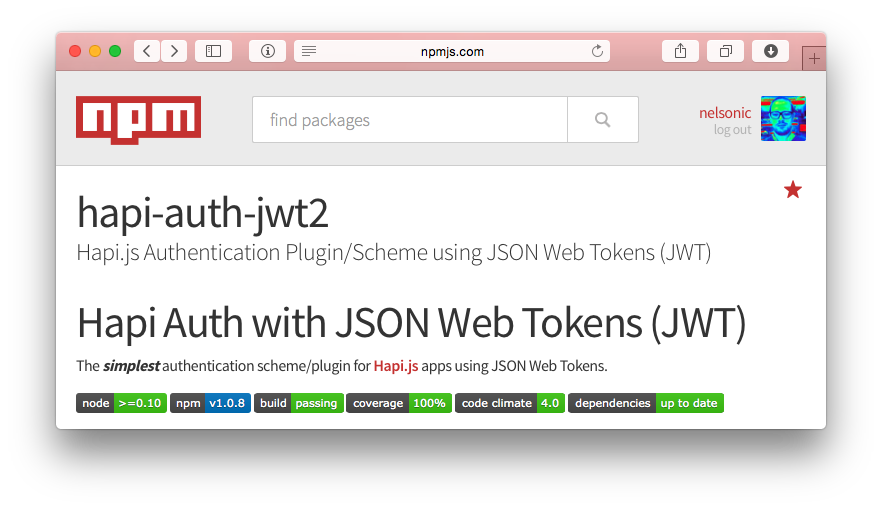The width and height of the screenshot is (882, 509).
Task: Maximize window with green button
Action: pyautogui.click(x=115, y=51)
